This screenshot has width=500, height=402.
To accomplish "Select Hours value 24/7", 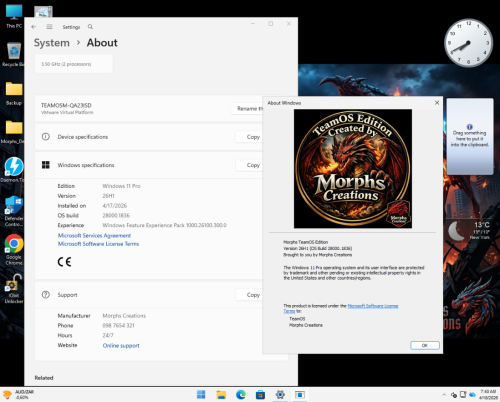I will click(108, 335).
